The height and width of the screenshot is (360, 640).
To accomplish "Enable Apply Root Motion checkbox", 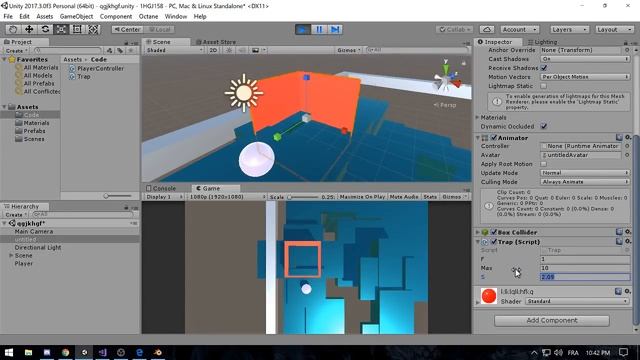I will (544, 164).
